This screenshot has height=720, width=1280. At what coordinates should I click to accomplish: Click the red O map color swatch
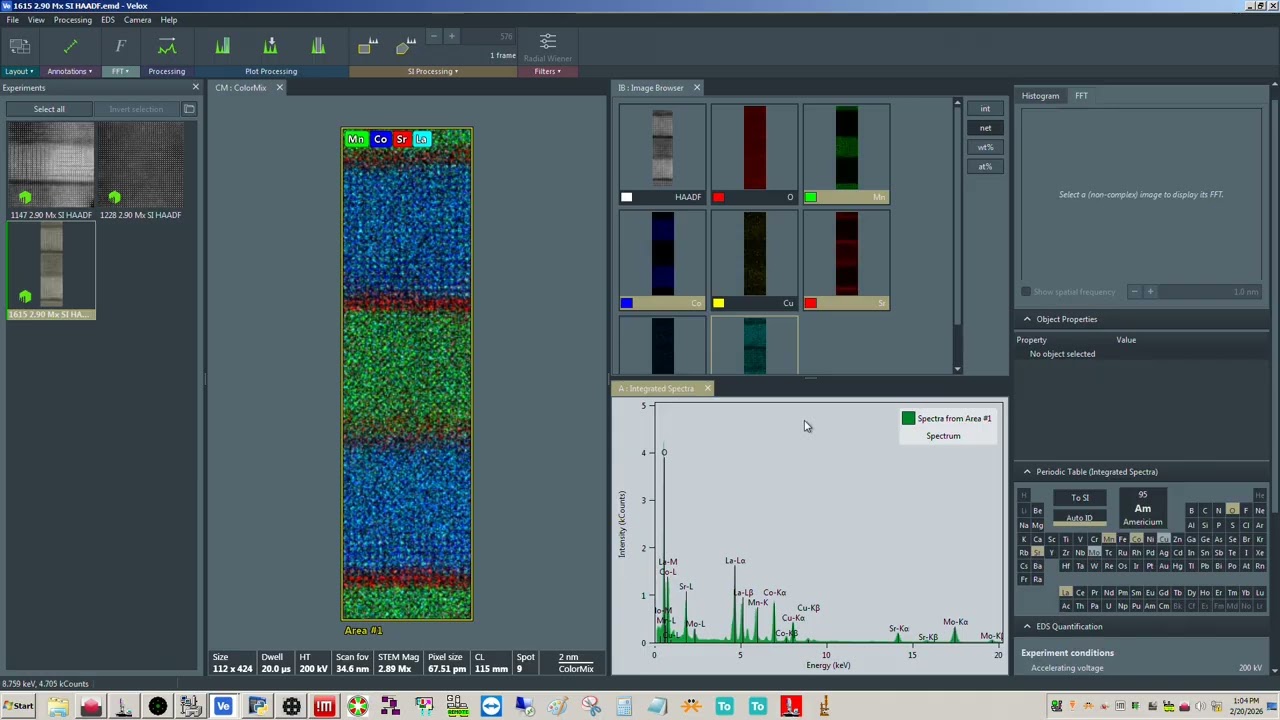pyautogui.click(x=718, y=197)
